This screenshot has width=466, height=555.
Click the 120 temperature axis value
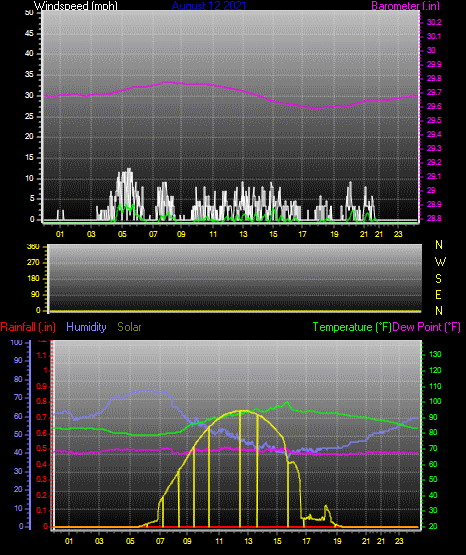[435, 370]
